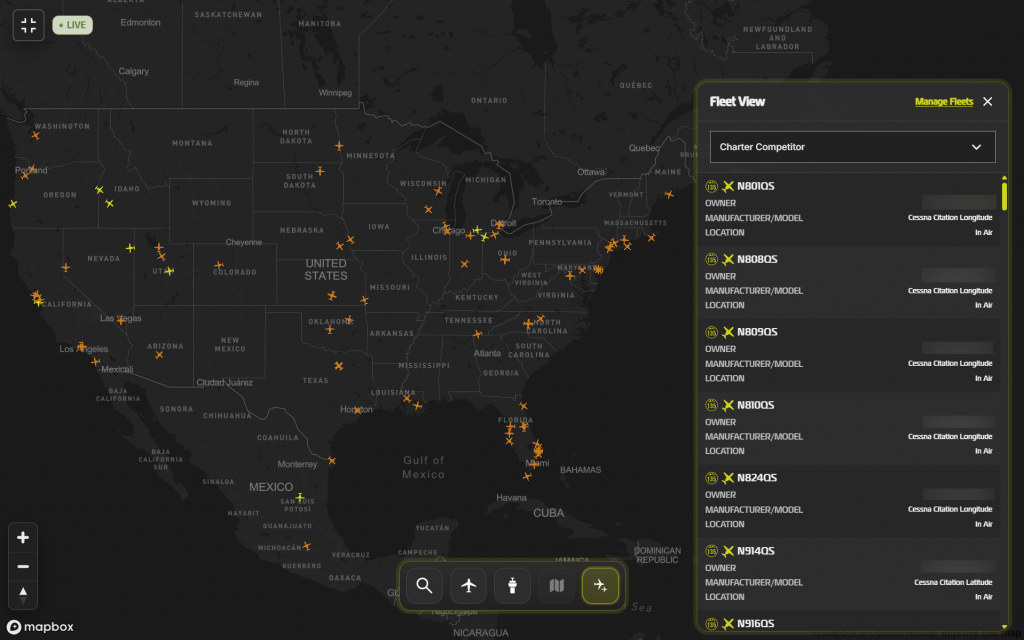Click the yellow plane icon beside N824QS
The width and height of the screenshot is (1024, 640).
[x=728, y=478]
